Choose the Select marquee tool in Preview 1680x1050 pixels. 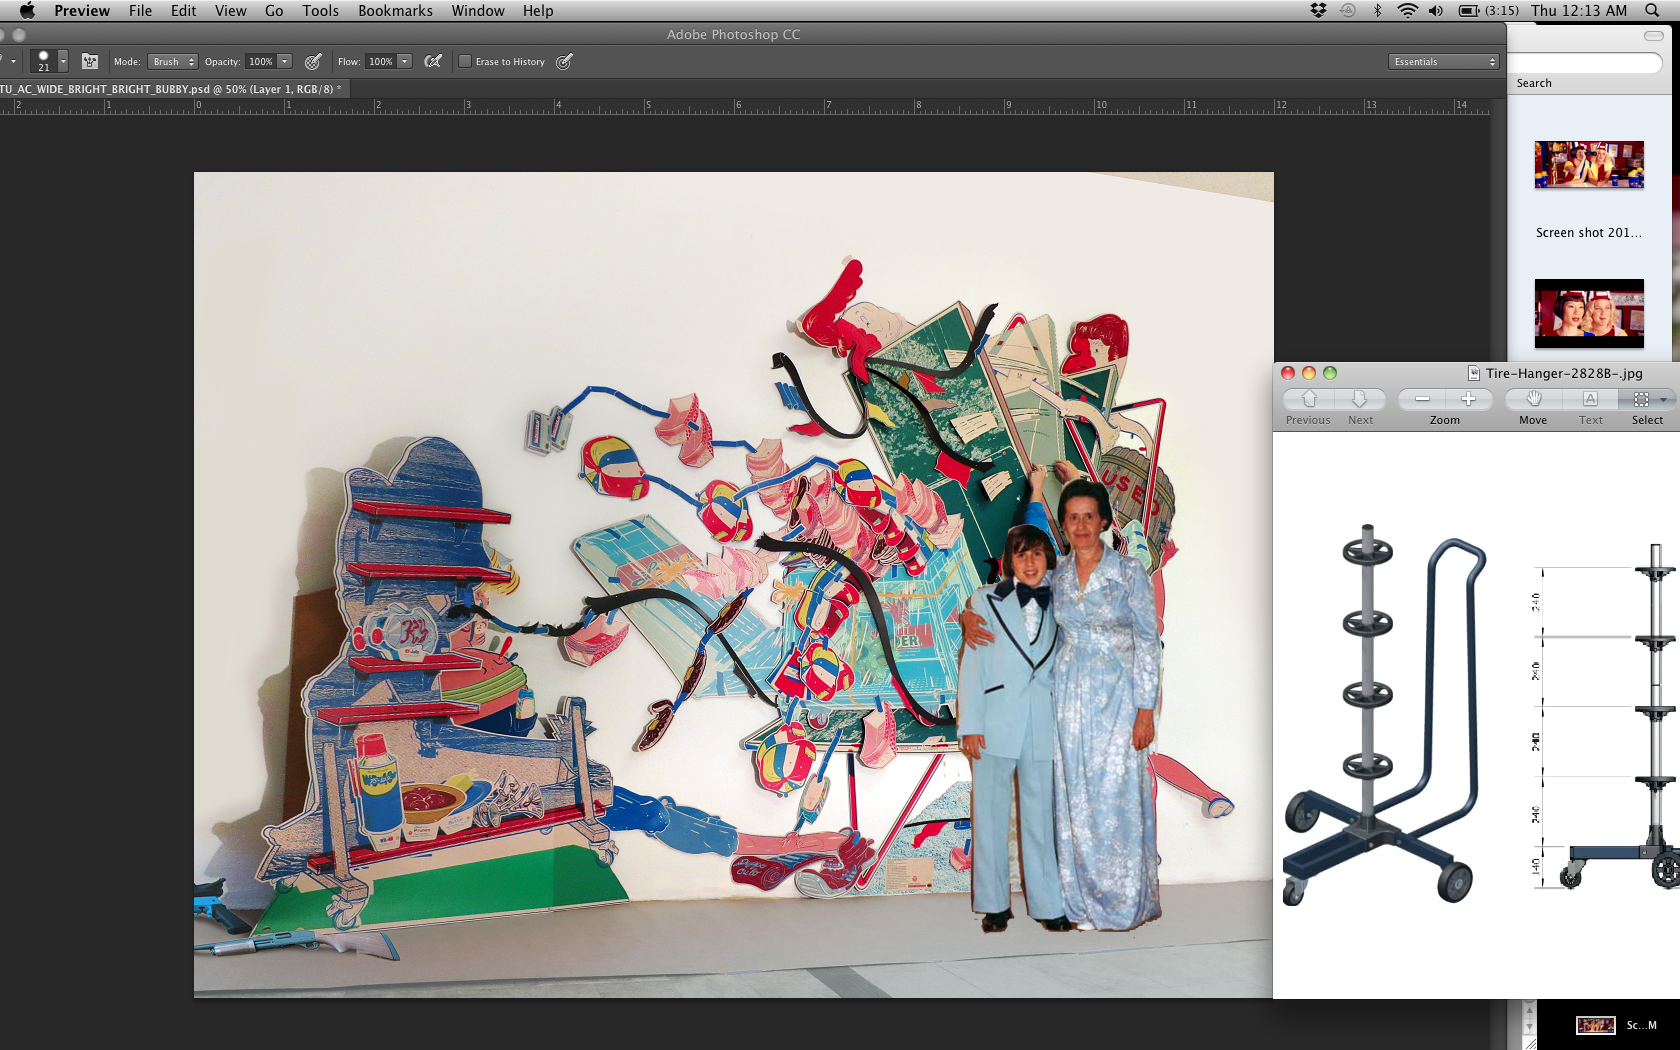click(x=1642, y=399)
